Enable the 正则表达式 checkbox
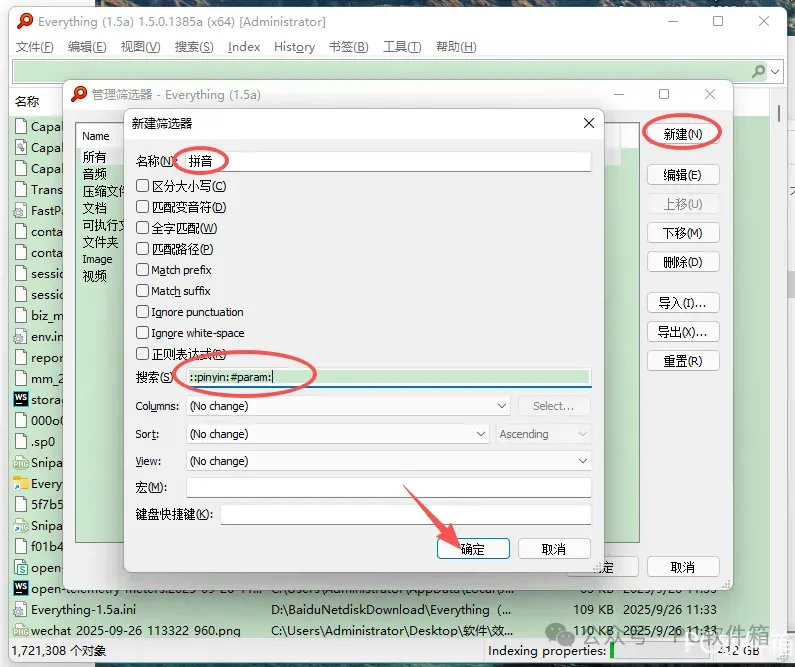 click(x=142, y=354)
